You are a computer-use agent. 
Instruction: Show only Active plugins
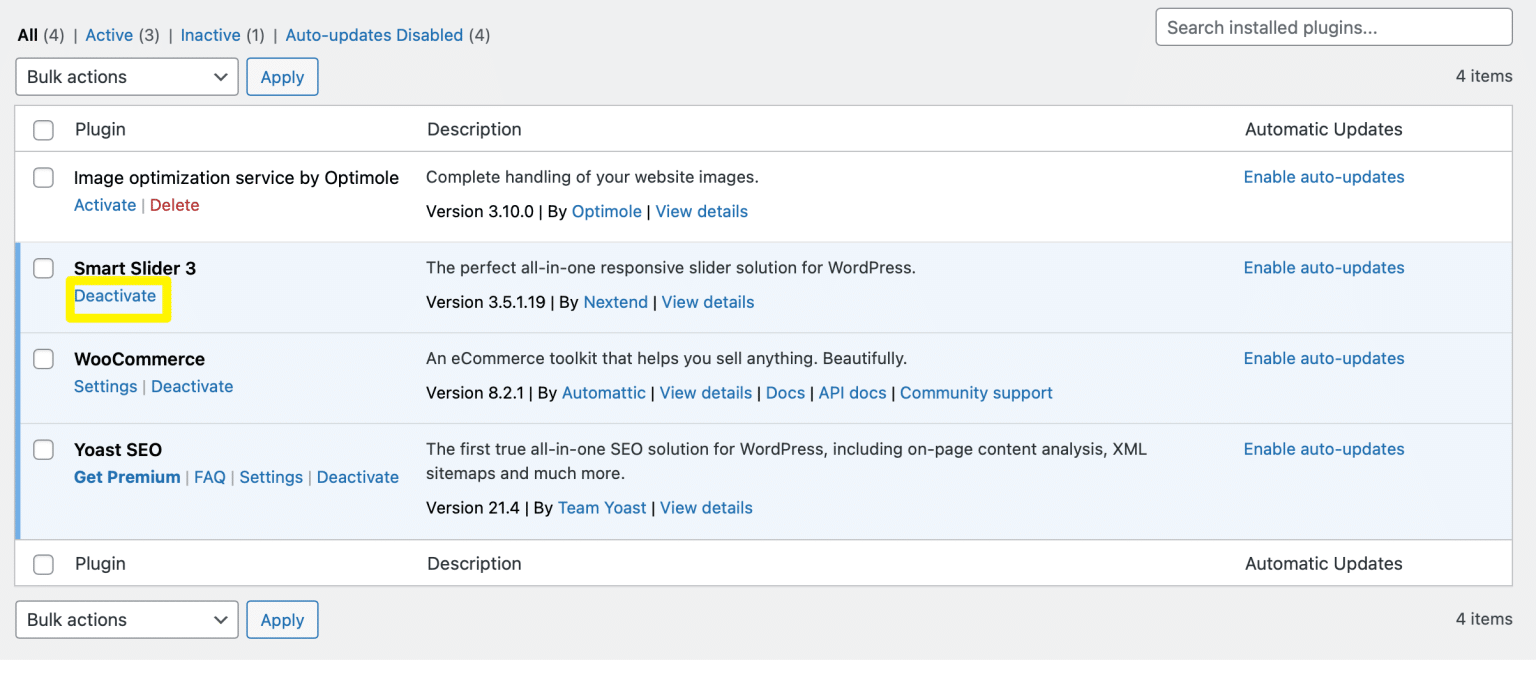[x=108, y=35]
